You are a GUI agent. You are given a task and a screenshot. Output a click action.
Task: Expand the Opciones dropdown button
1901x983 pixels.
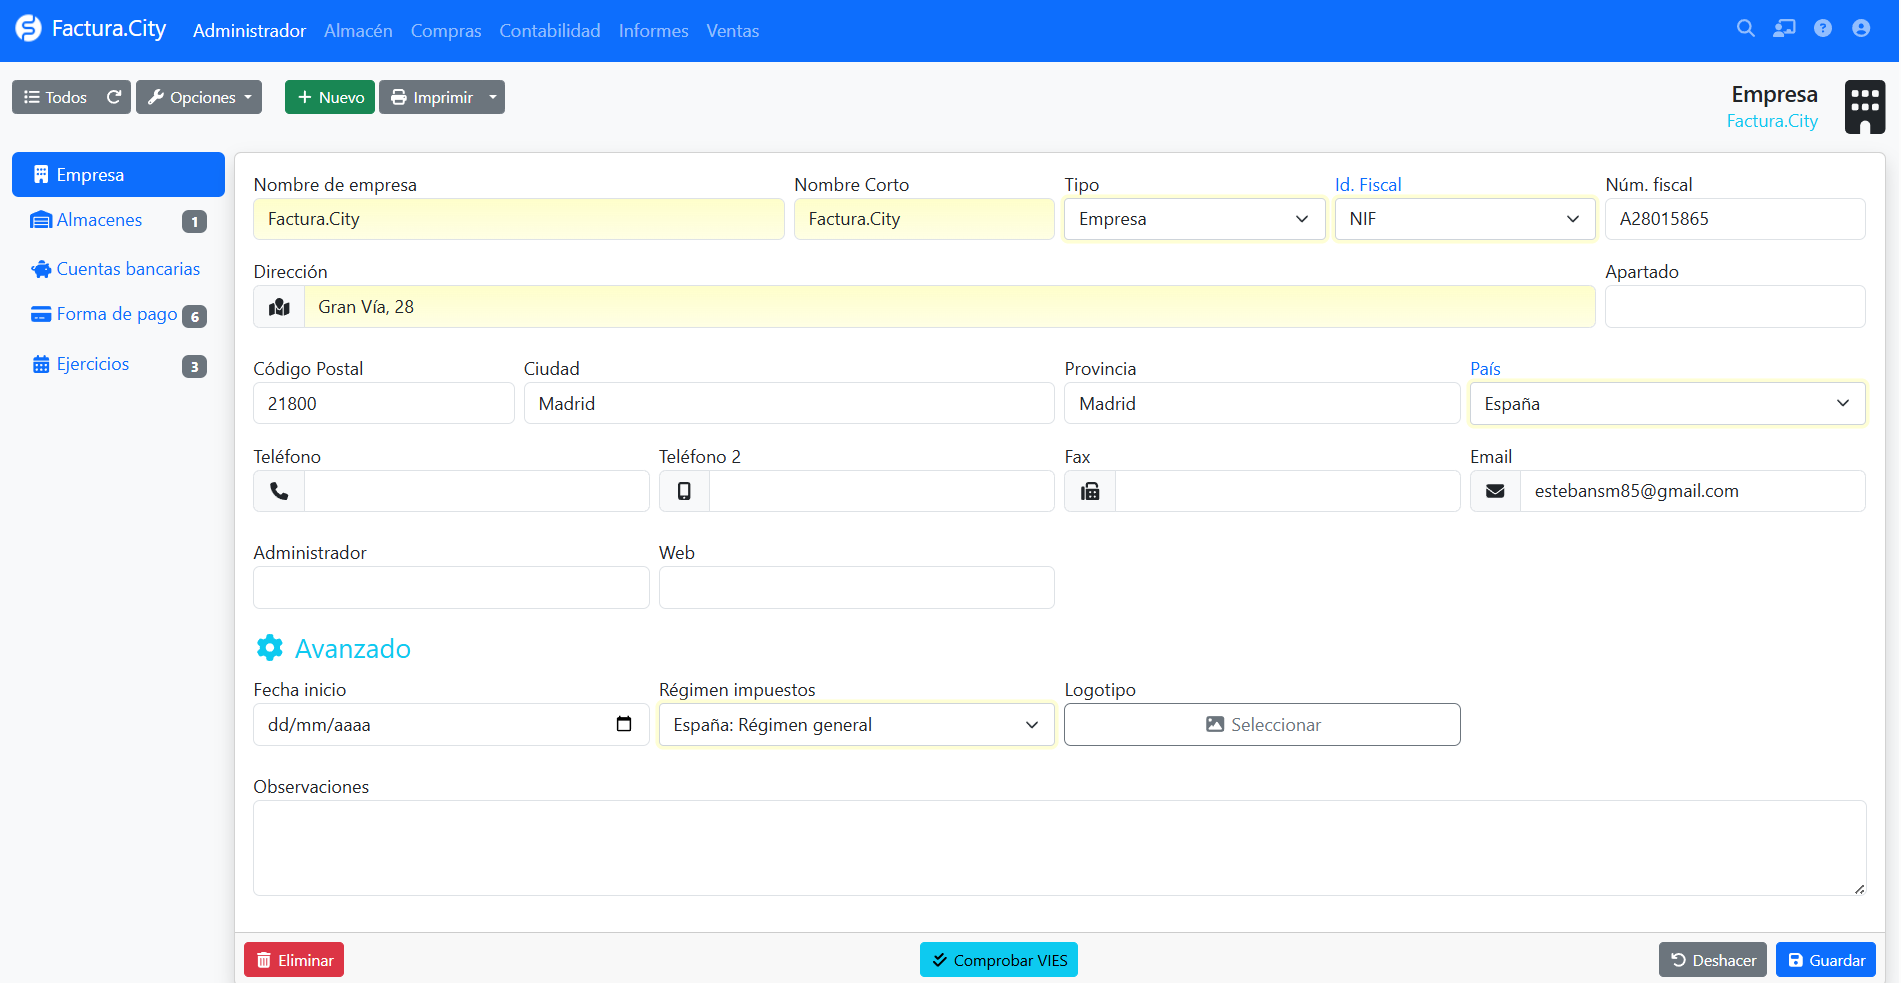[x=199, y=97]
